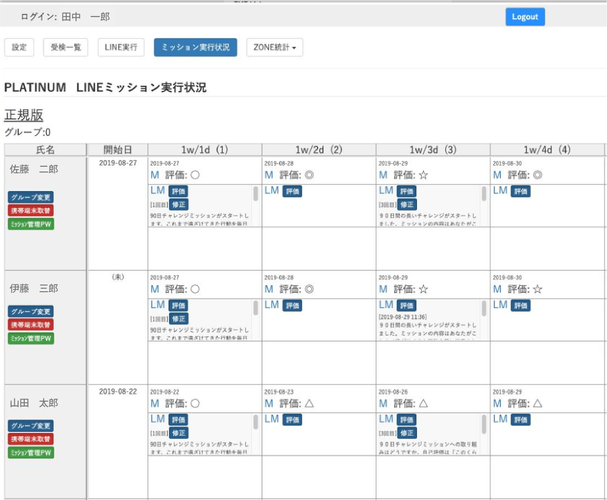Click scrollbar in 佐藤 二郎's 1w/1d cell
Viewport: 607px width, 500px height.
(x=256, y=195)
